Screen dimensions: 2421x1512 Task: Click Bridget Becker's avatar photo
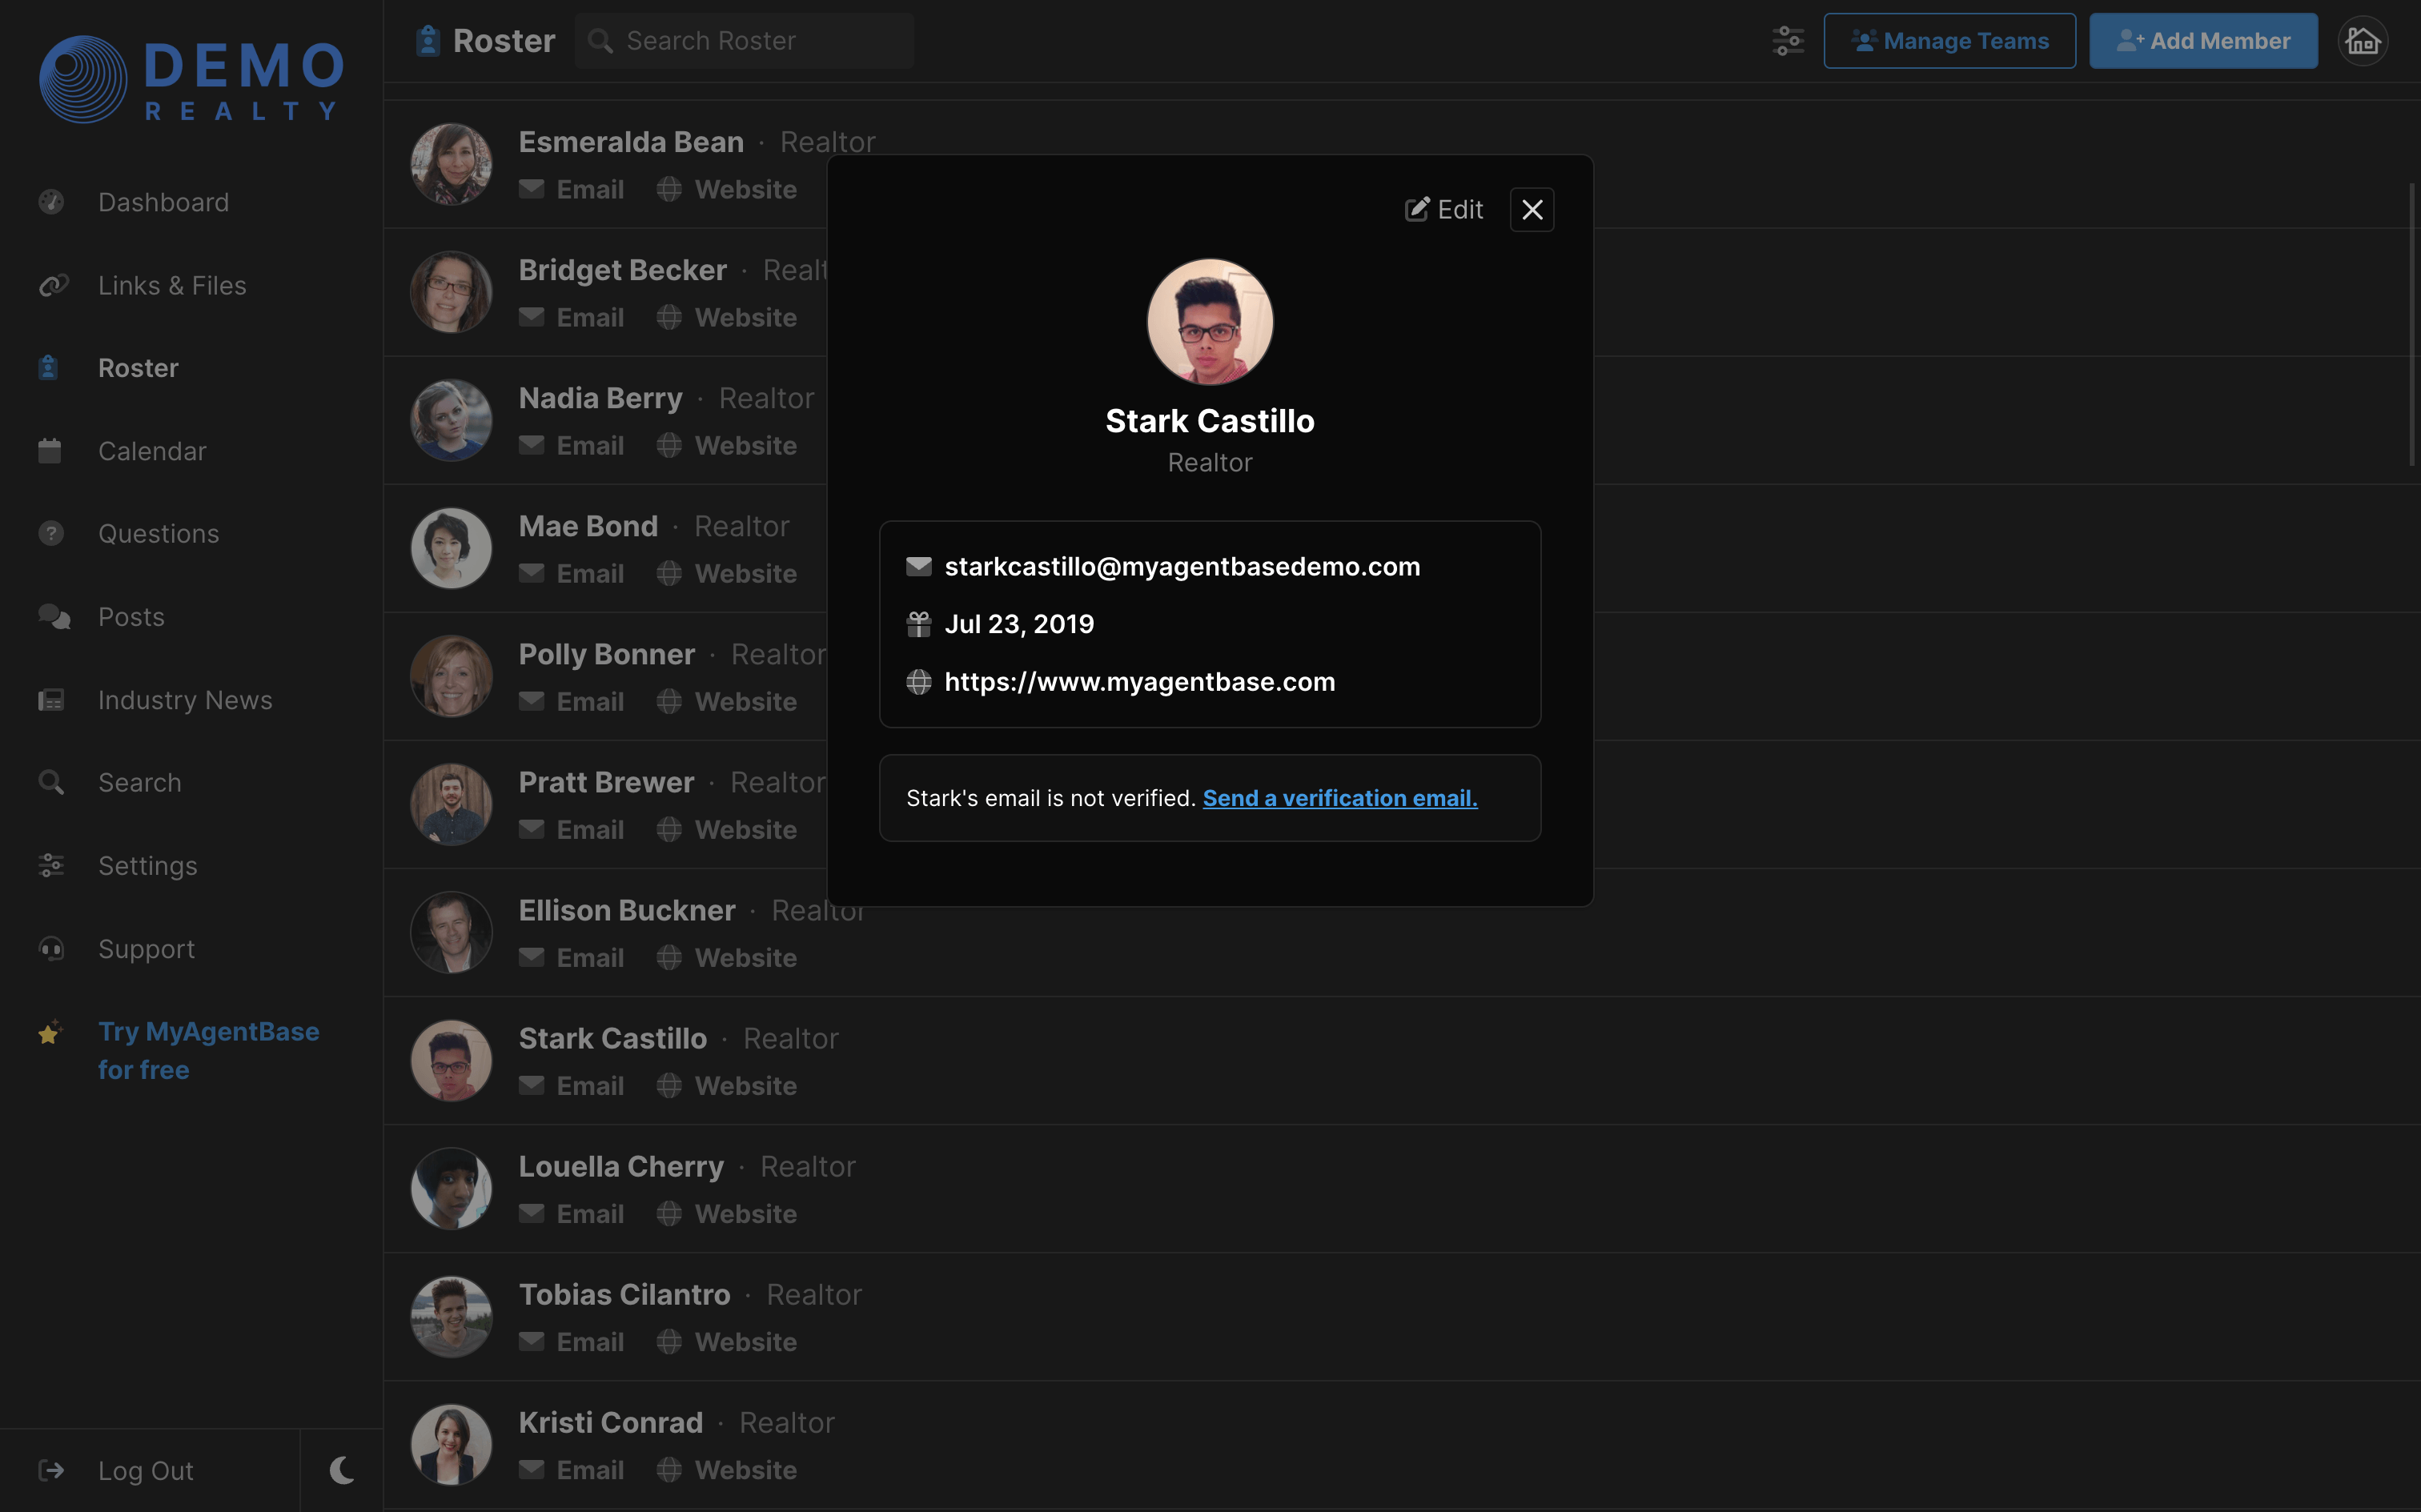451,292
